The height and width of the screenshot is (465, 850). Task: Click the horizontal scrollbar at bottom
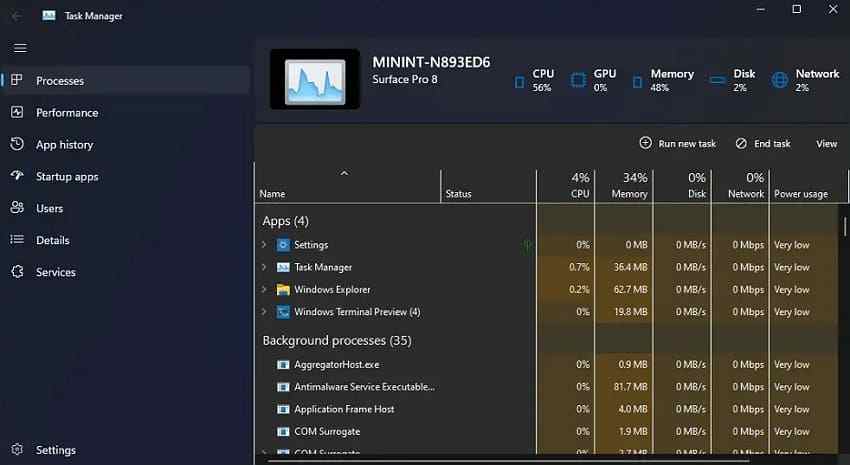508,461
